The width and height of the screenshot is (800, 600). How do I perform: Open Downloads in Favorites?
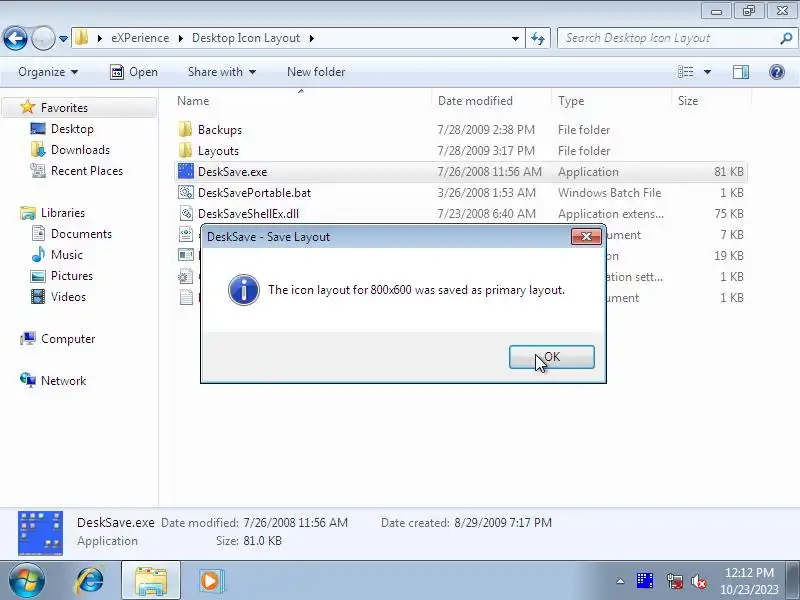pyautogui.click(x=80, y=149)
